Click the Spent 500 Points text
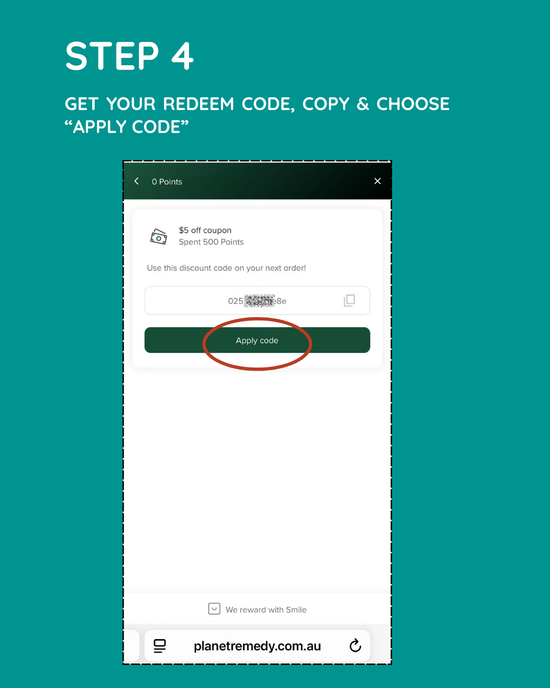Viewport: 550px width, 688px height. point(211,242)
